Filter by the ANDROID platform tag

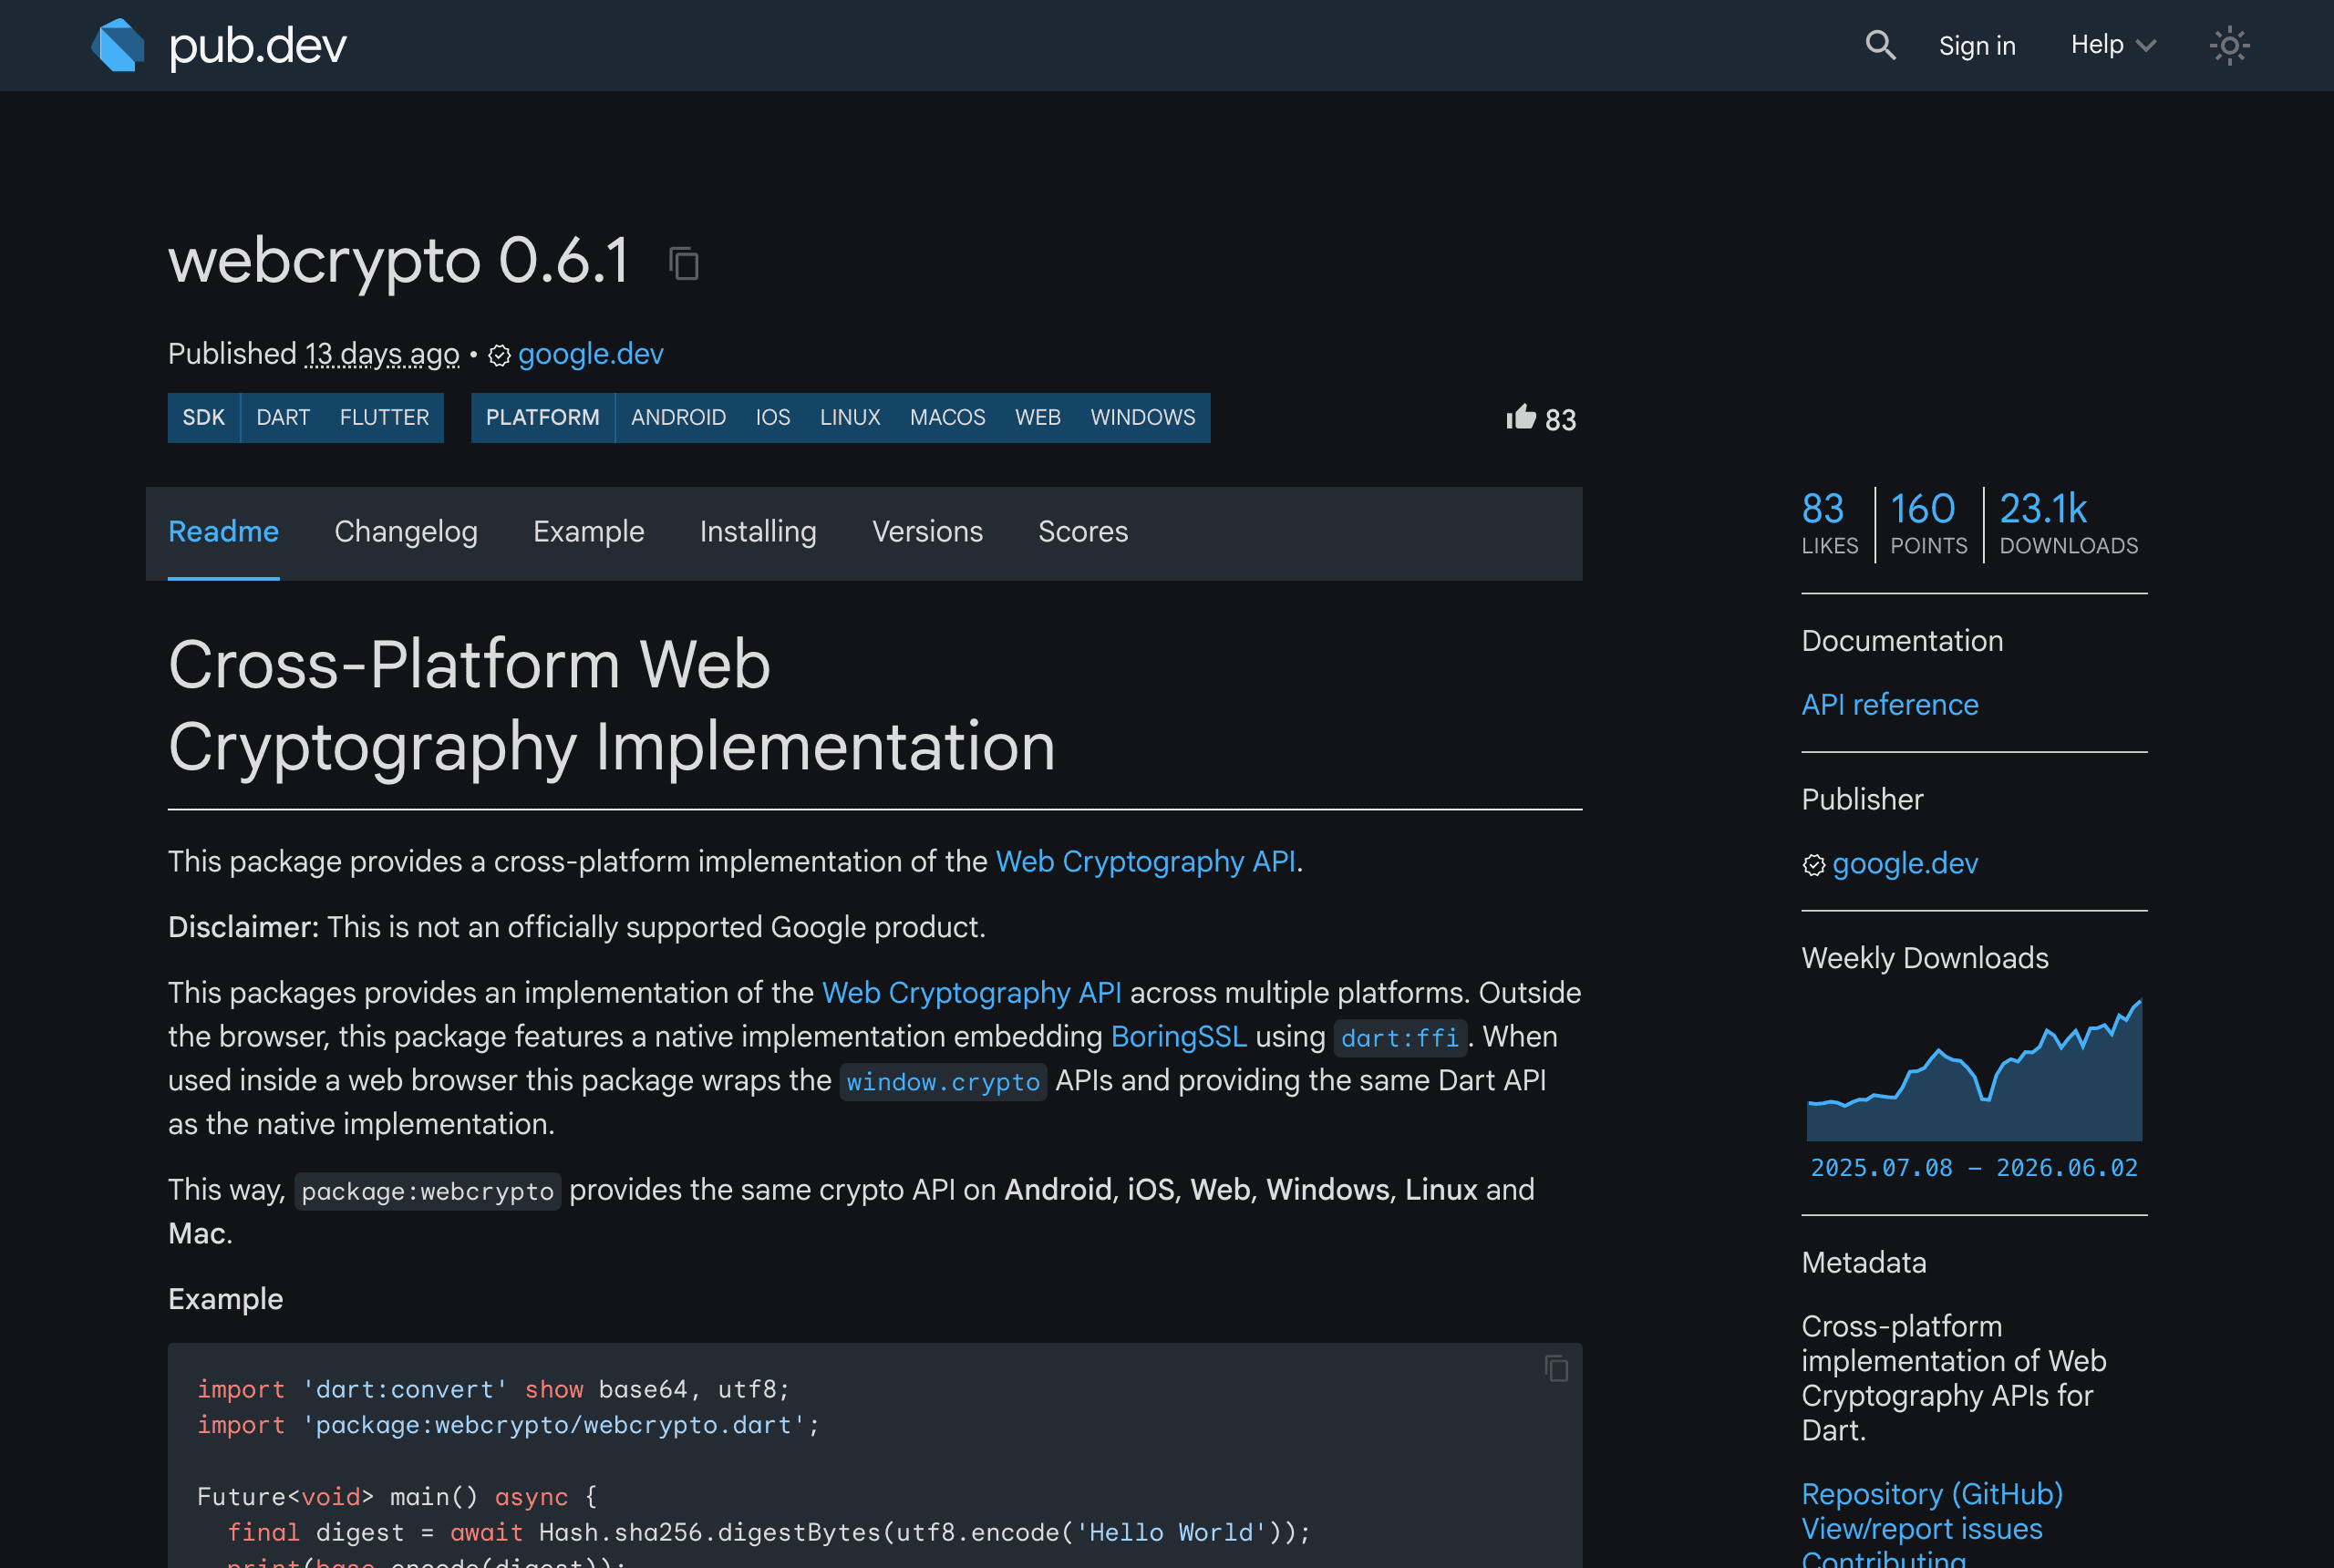(x=678, y=417)
